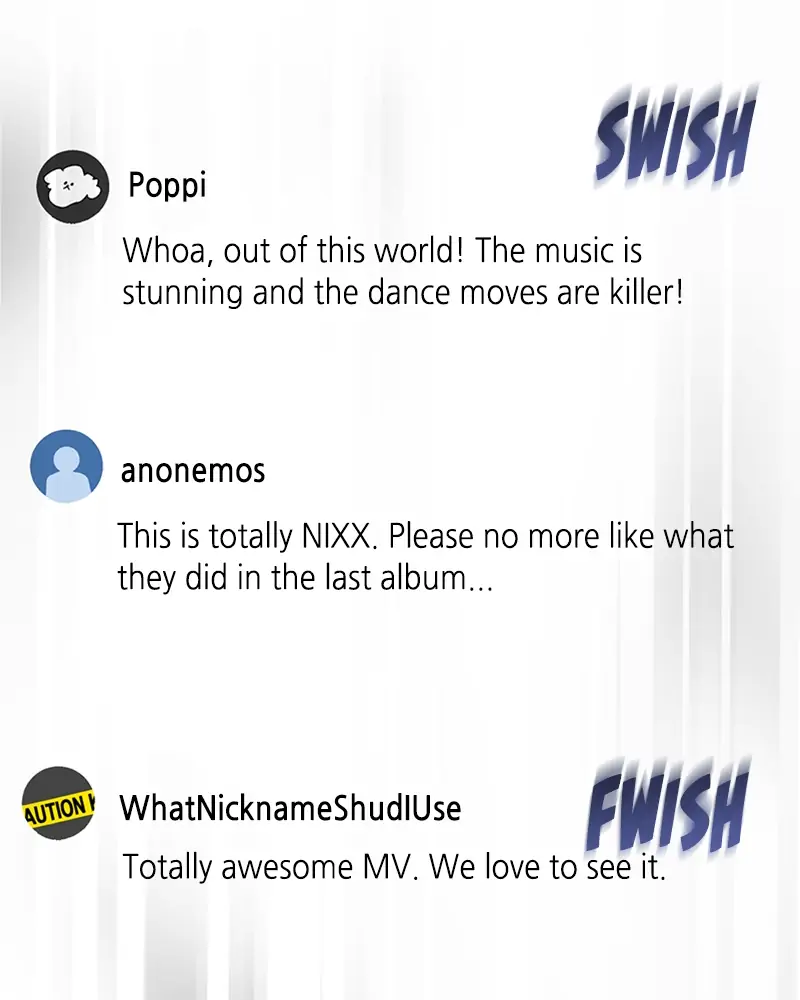The image size is (800, 1000).
Task: Click the phrase "The music is"
Action: pos(558,250)
